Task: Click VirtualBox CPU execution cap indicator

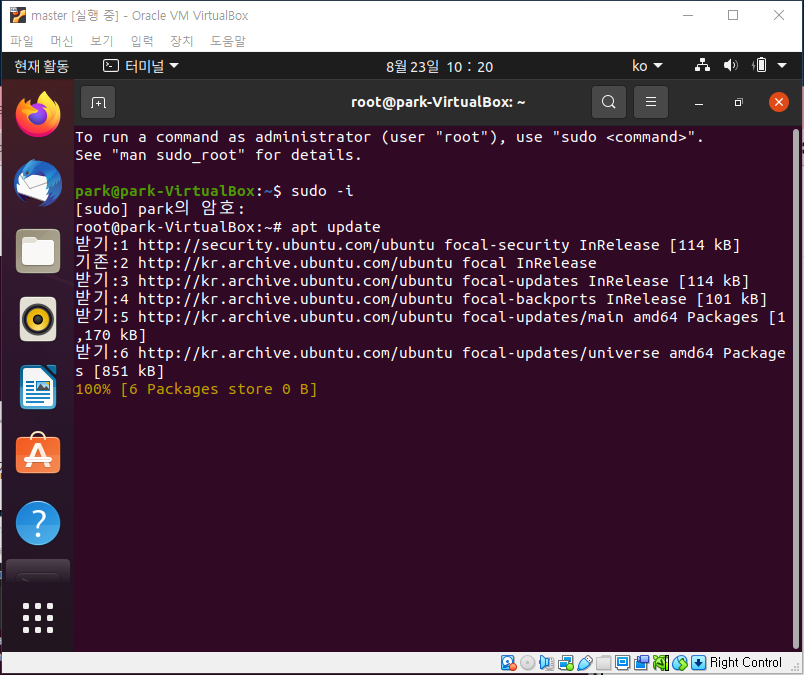Action: (x=660, y=663)
